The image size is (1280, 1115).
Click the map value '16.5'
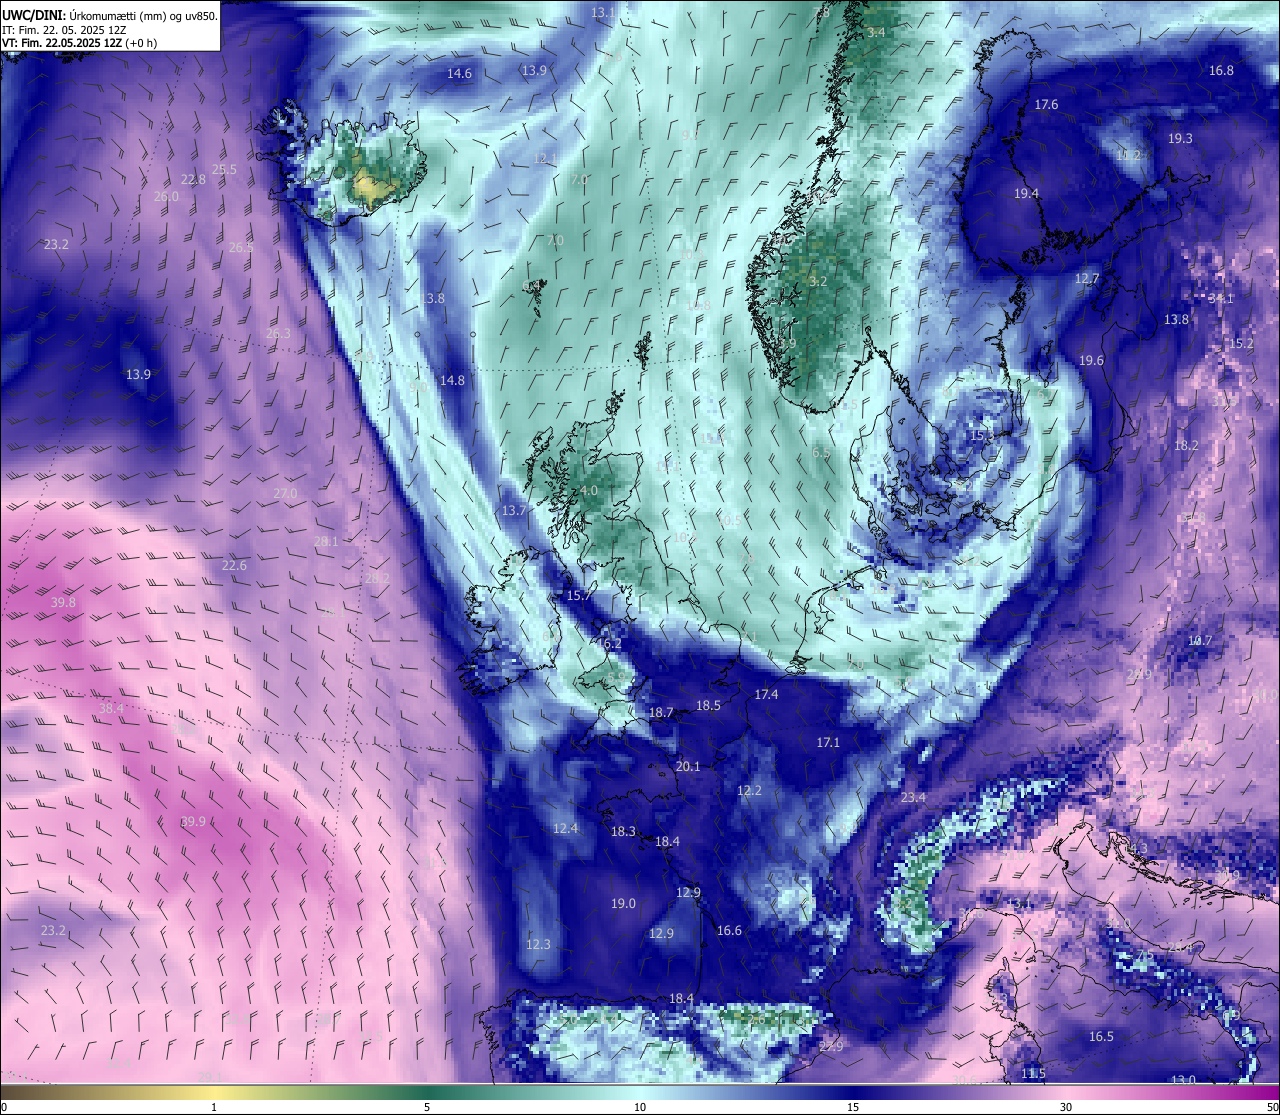[x=1101, y=1037]
